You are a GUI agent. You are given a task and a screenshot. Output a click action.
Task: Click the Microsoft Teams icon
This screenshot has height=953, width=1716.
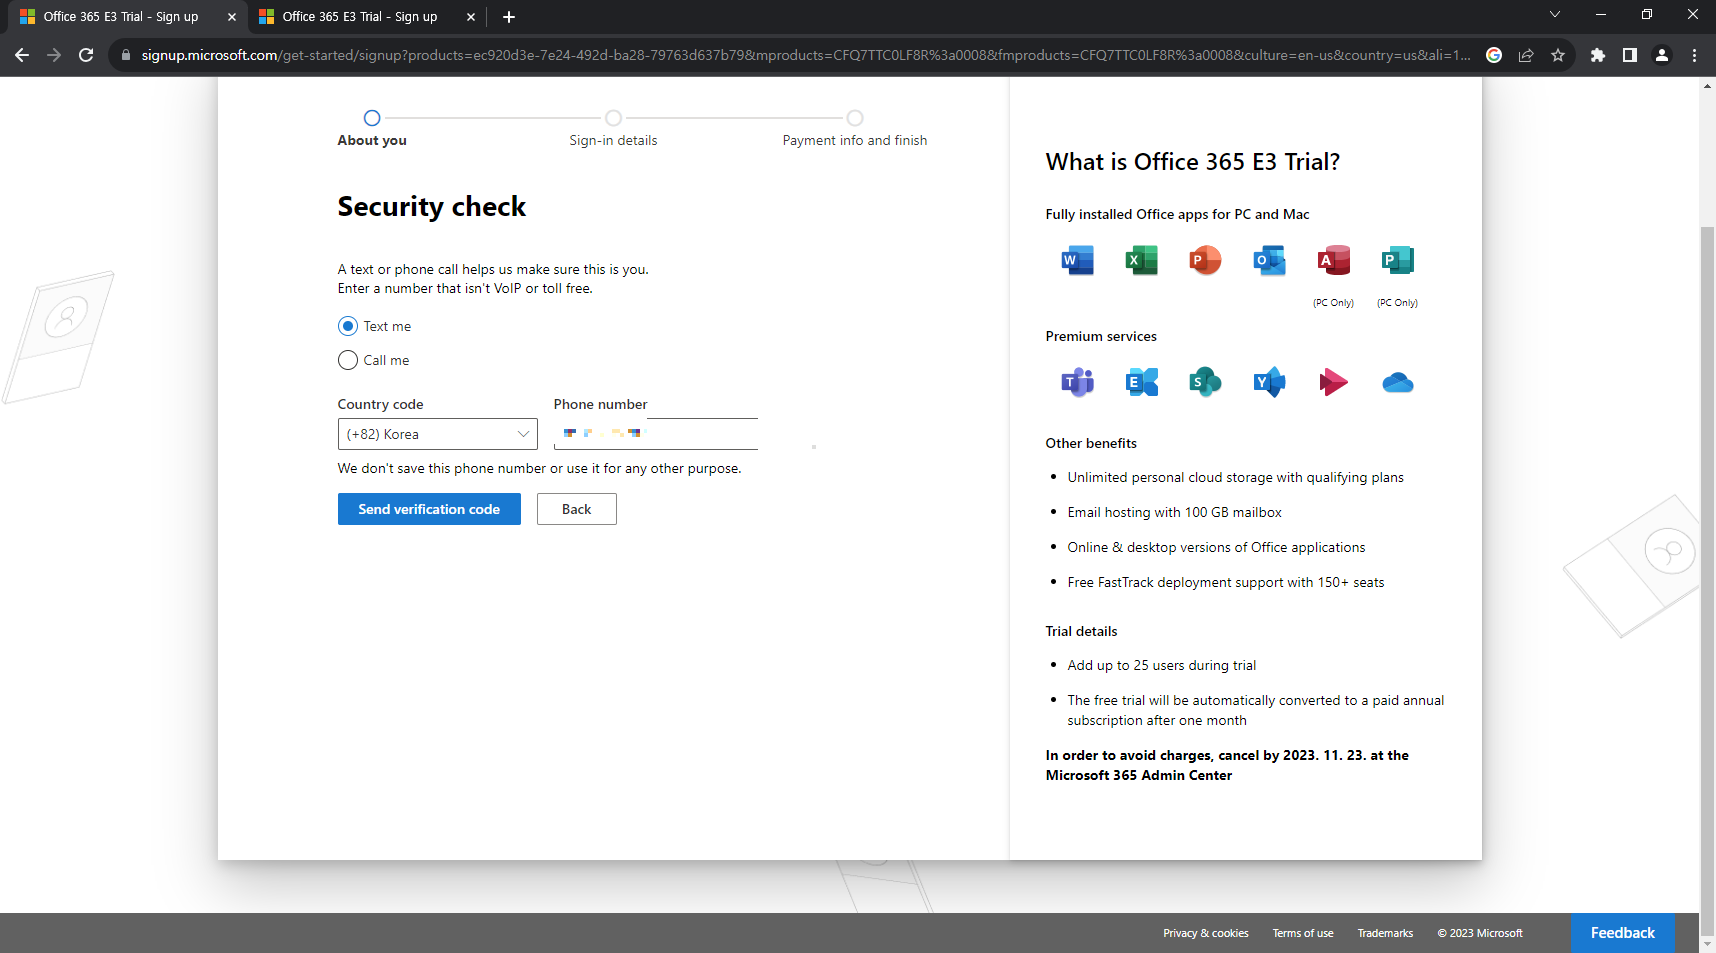(1077, 382)
